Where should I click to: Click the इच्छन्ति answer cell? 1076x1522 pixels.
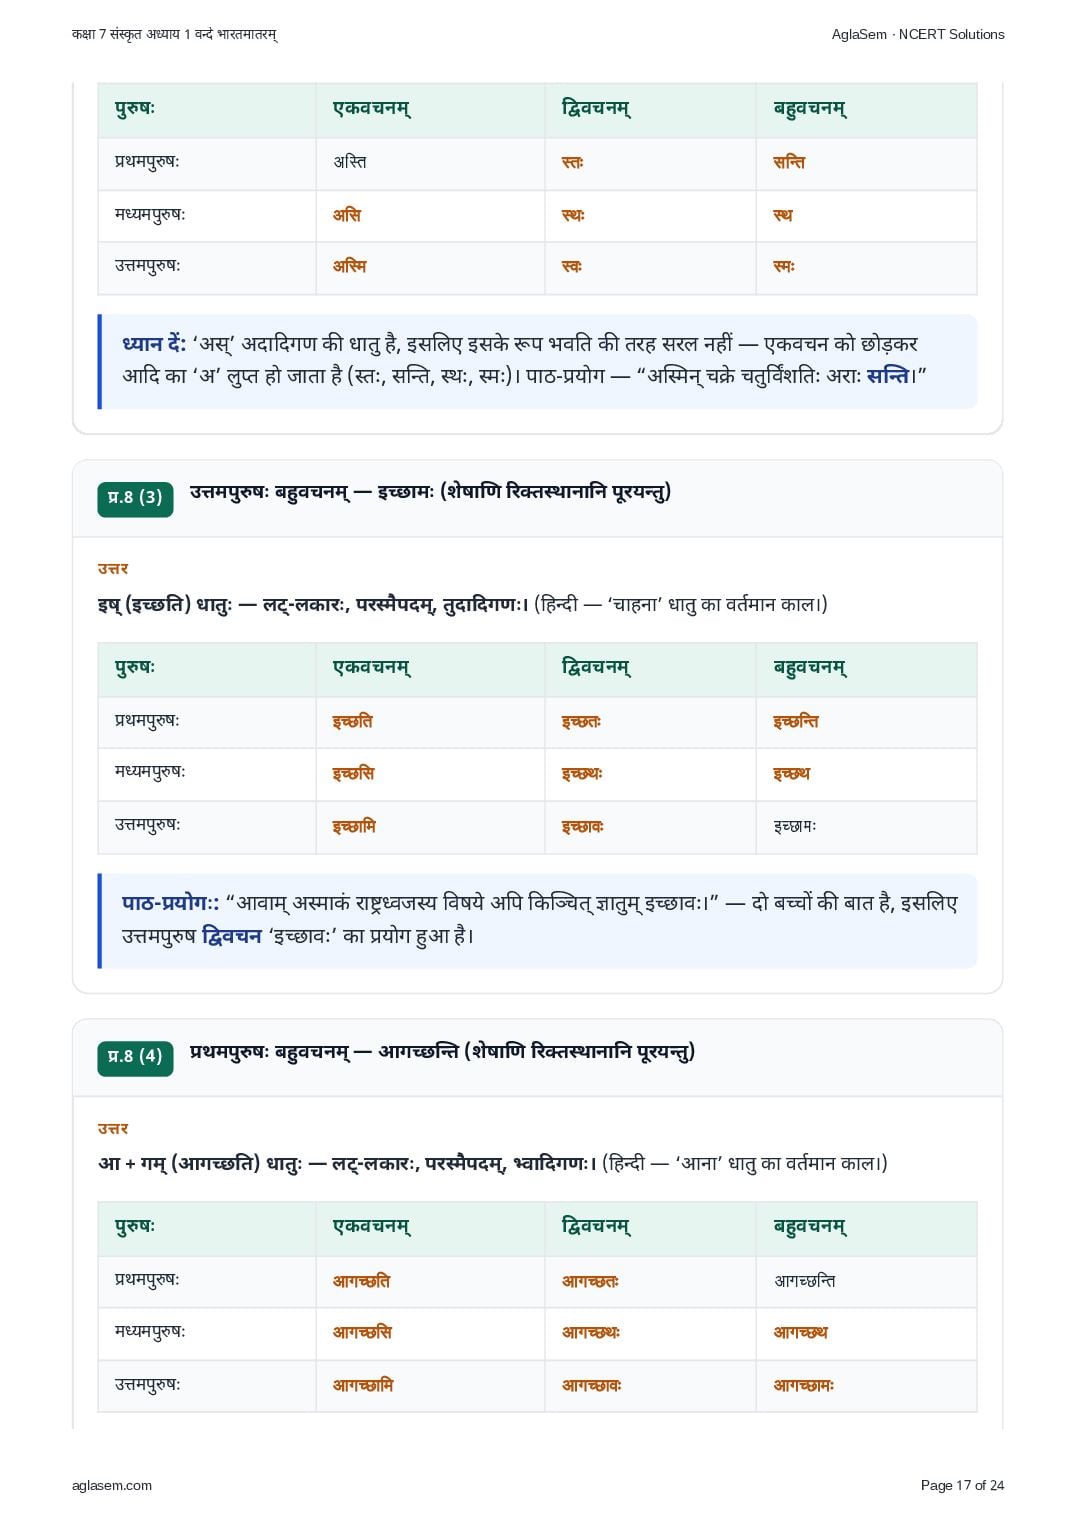866,722
